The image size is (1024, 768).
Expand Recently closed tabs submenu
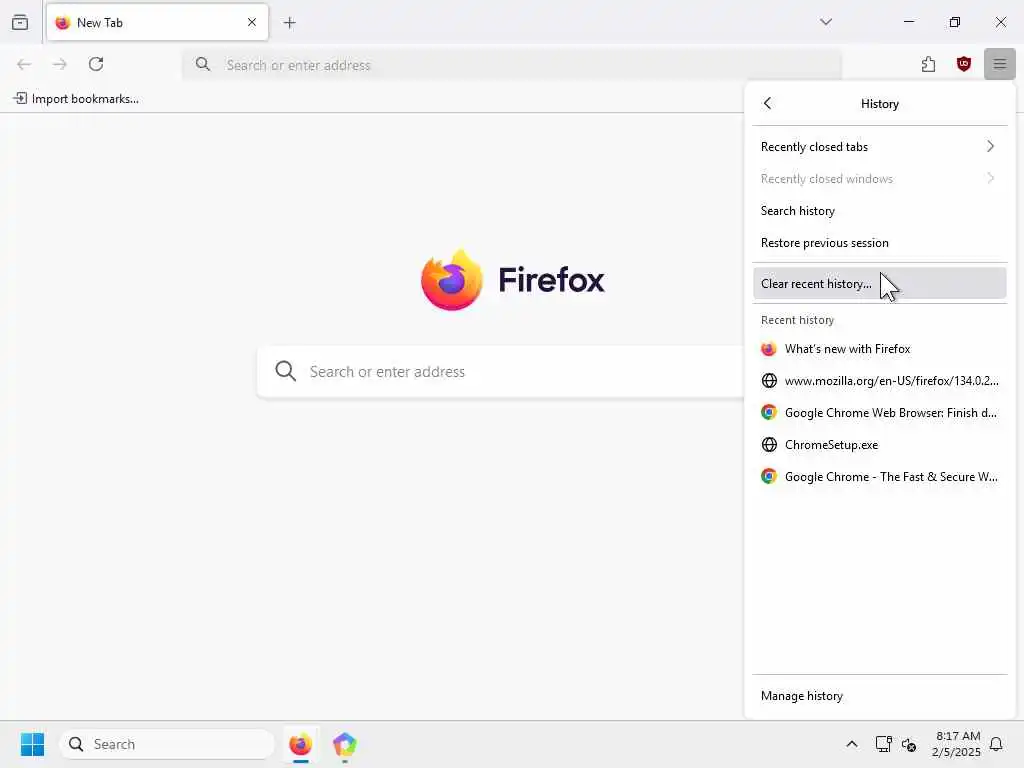[x=879, y=146]
